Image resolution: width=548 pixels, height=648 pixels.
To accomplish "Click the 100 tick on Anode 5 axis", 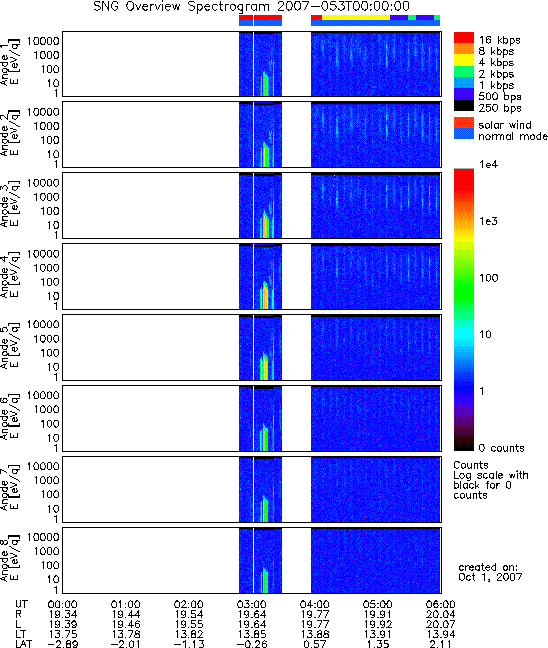I will 50,353.
